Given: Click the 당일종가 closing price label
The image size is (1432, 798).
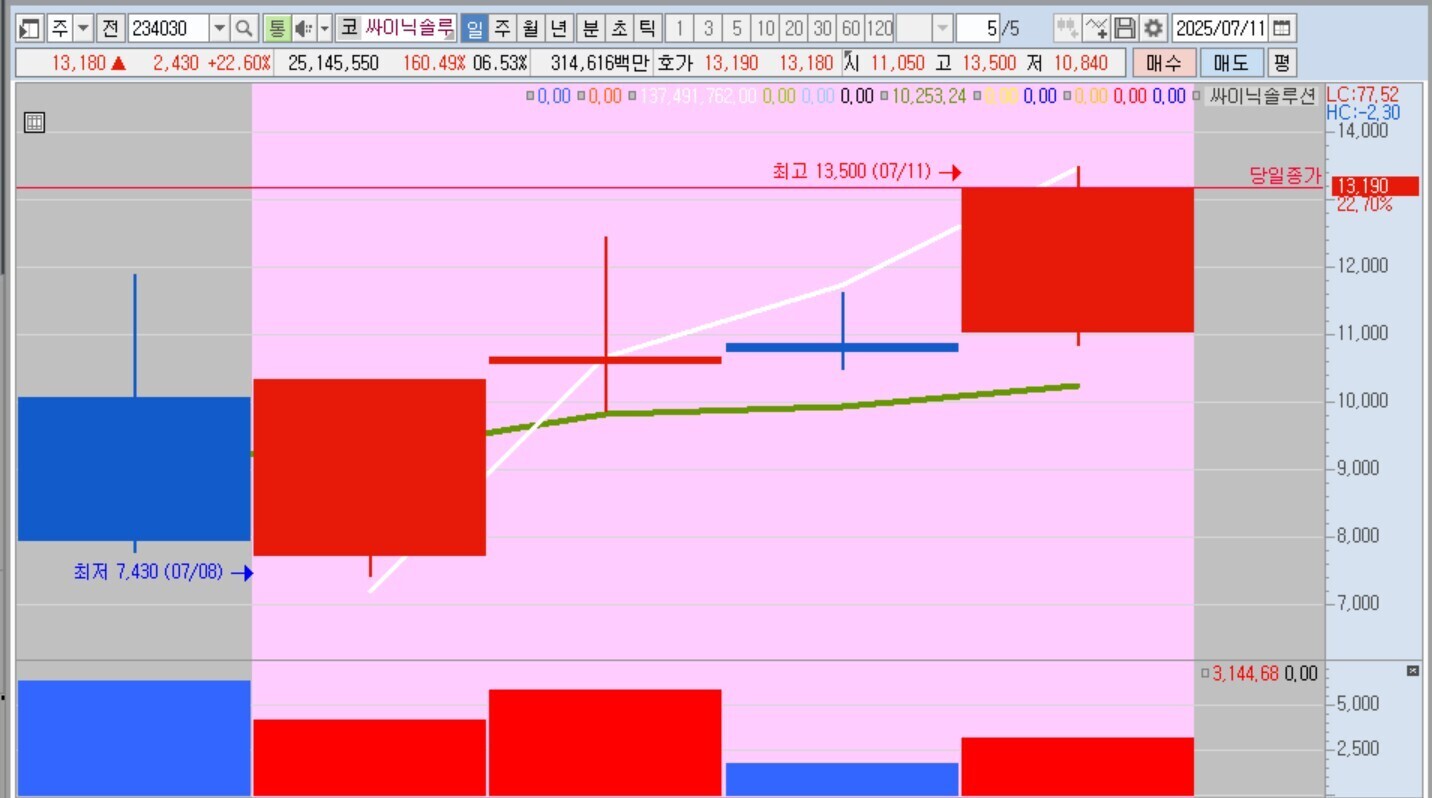Looking at the screenshot, I should click(1285, 176).
